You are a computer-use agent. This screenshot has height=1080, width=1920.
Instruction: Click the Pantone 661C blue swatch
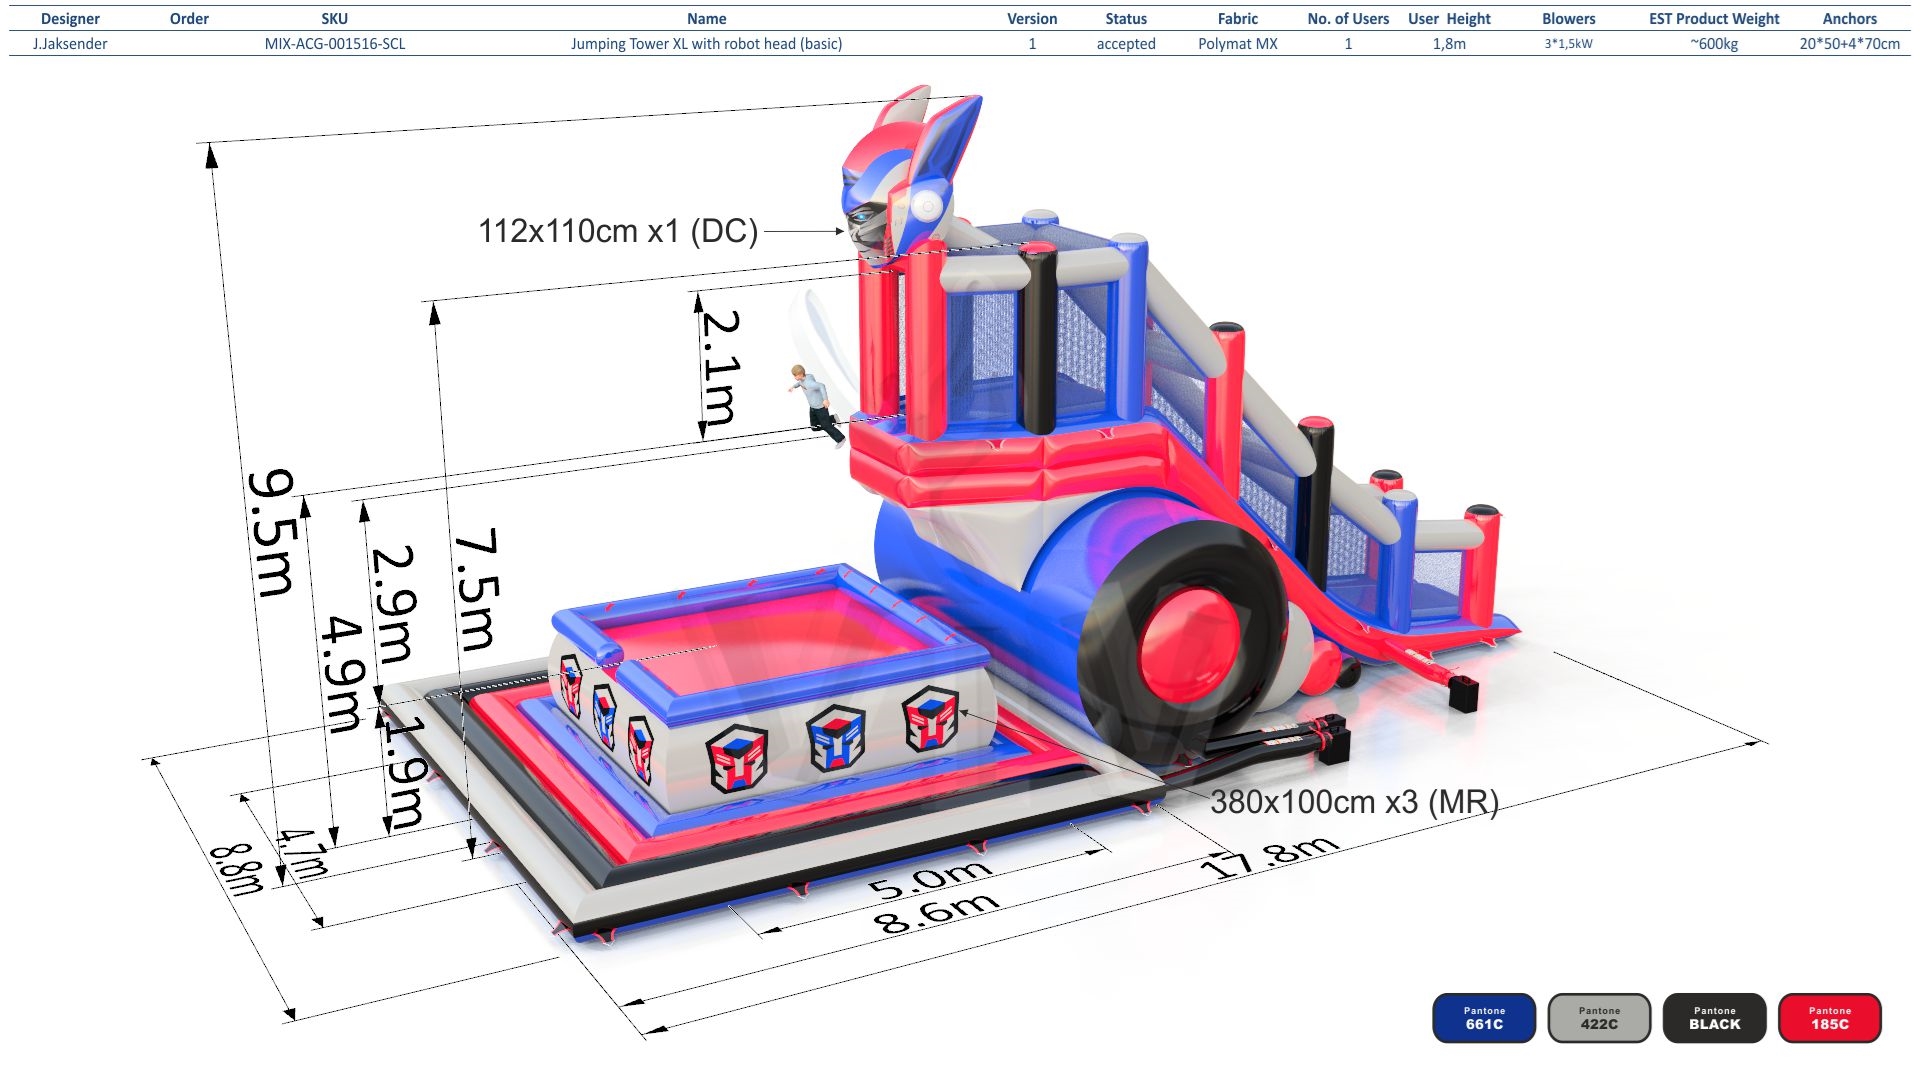click(x=1484, y=1018)
